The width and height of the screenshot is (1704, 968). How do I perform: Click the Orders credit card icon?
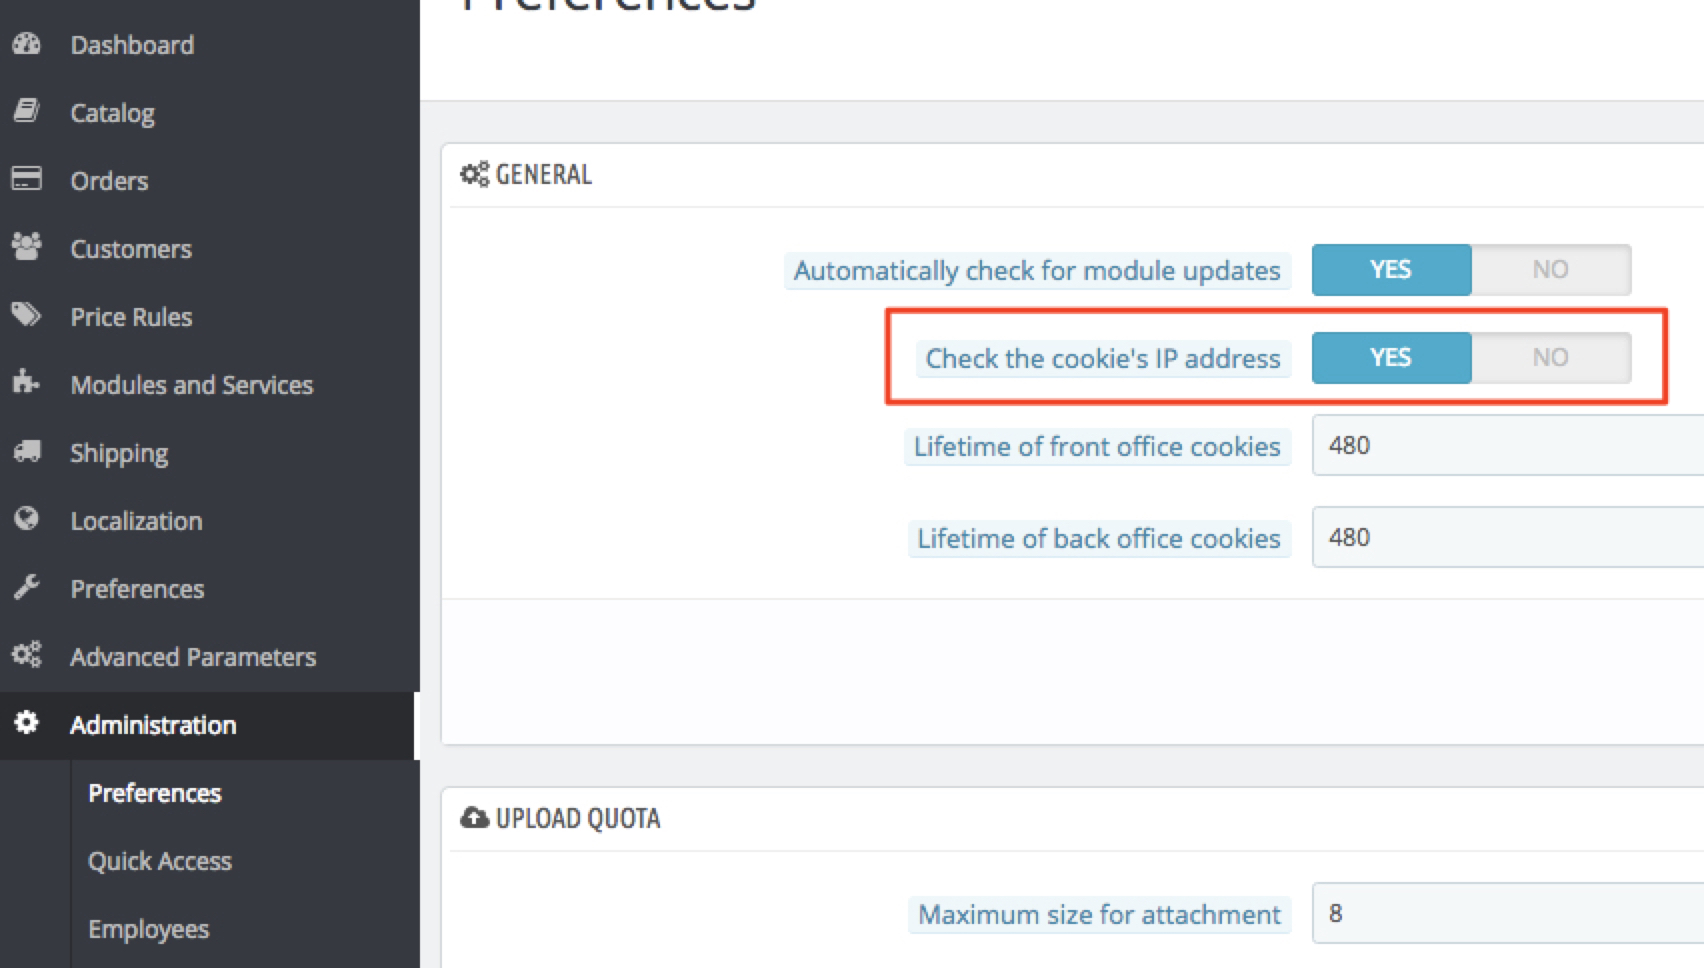pyautogui.click(x=27, y=179)
